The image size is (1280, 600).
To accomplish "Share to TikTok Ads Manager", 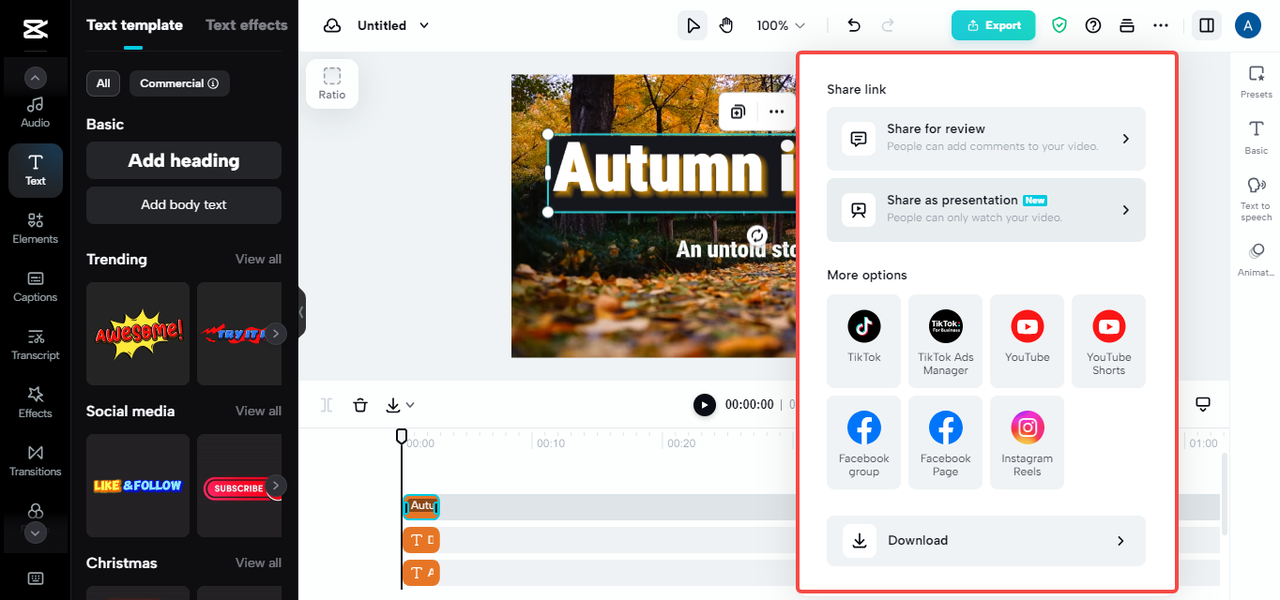I will (946, 340).
